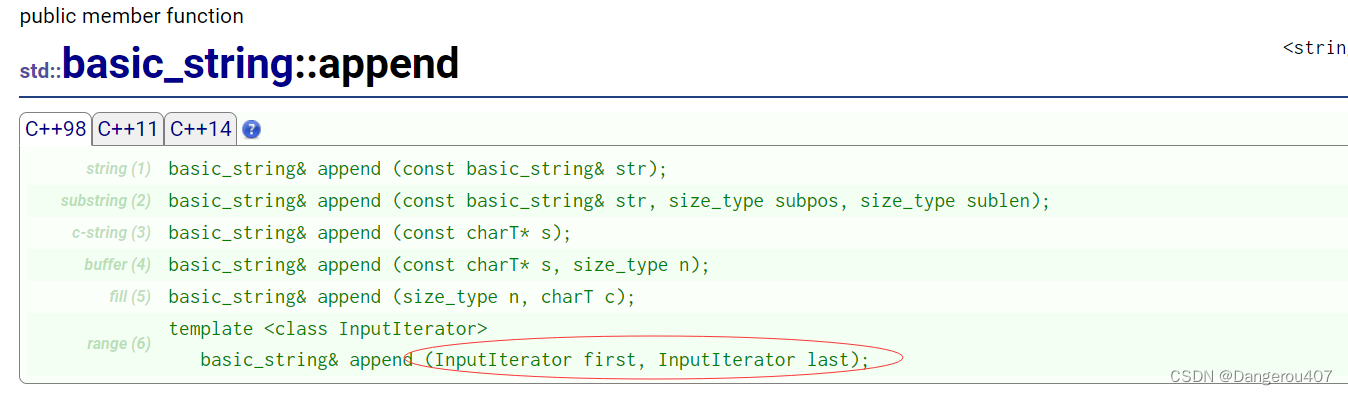Click the signature with subpos and sublen
The height and width of the screenshot is (395, 1348).
pos(609,201)
